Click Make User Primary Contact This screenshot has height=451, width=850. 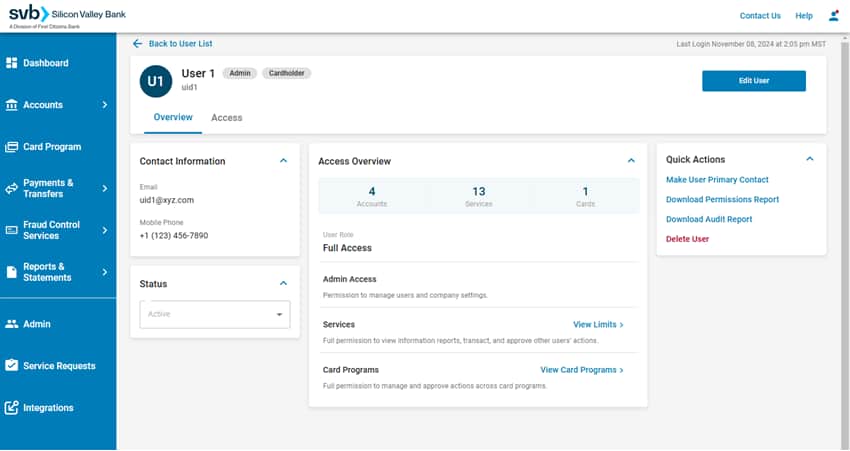717,179
